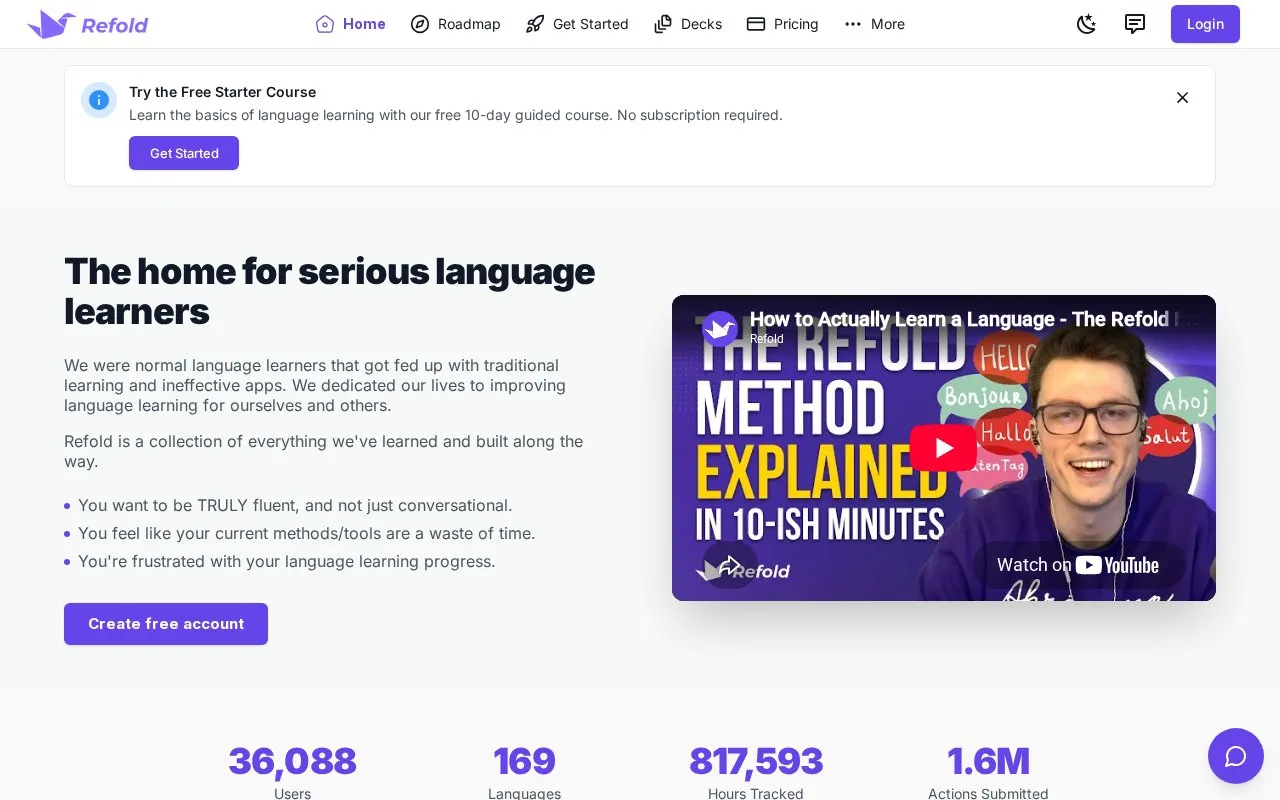Image resolution: width=1280 pixels, height=800 pixels.
Task: Click Get Started in starter course banner
Action: [x=184, y=153]
